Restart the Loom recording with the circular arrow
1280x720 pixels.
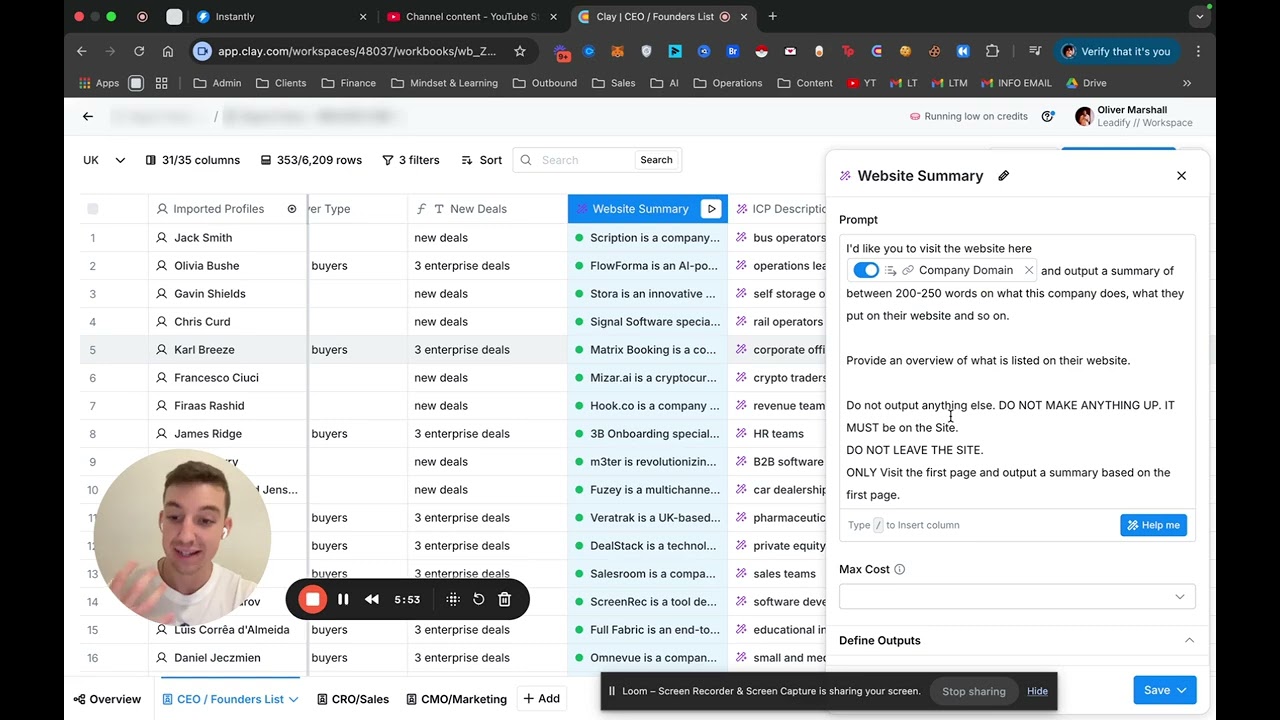(479, 599)
